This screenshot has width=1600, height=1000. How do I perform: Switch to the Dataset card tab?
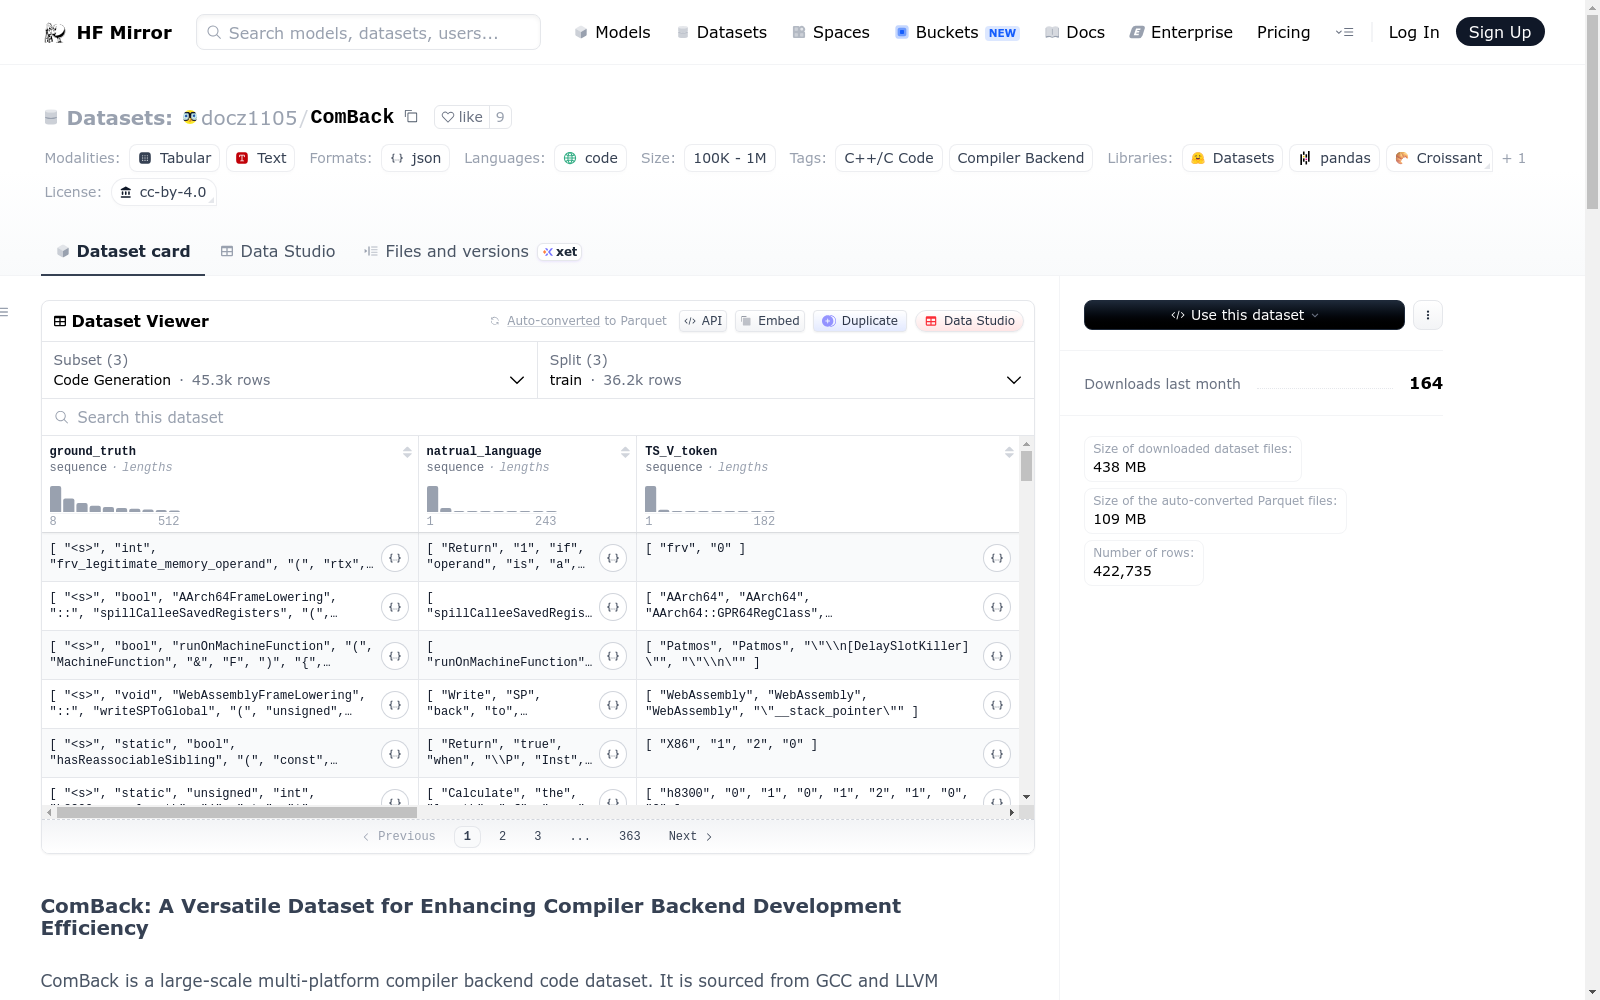click(x=123, y=252)
